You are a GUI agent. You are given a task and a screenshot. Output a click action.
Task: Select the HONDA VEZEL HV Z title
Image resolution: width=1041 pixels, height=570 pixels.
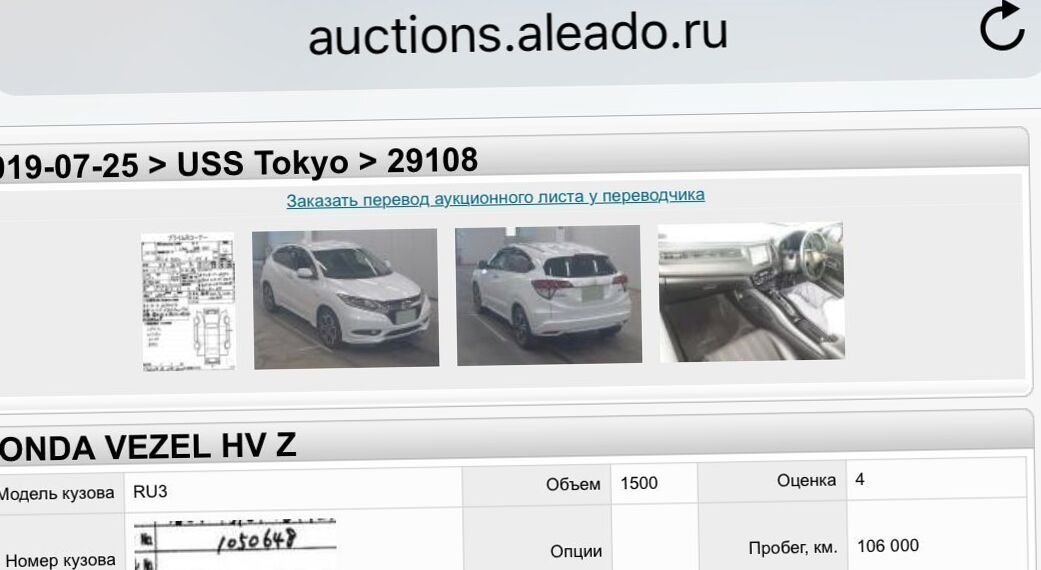(x=147, y=446)
